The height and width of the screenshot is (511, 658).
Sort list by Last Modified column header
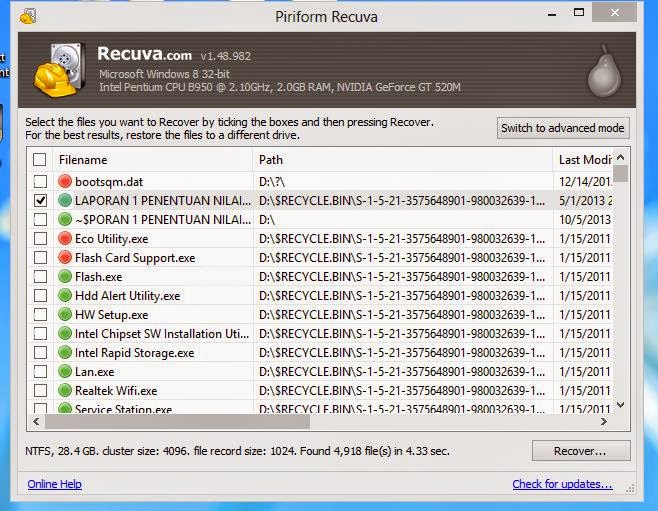[x=583, y=160]
